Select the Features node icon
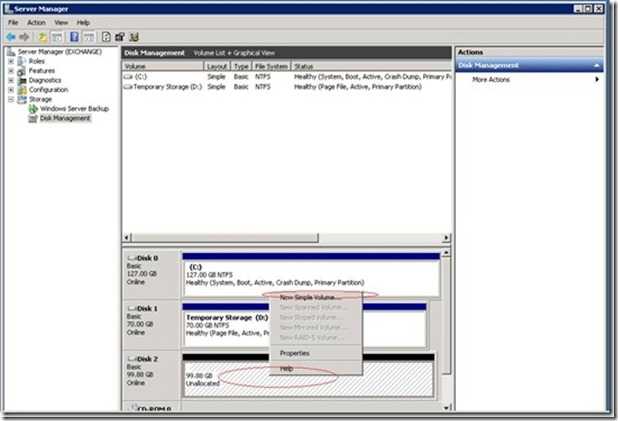This screenshot has height=421, width=618. coord(22,71)
